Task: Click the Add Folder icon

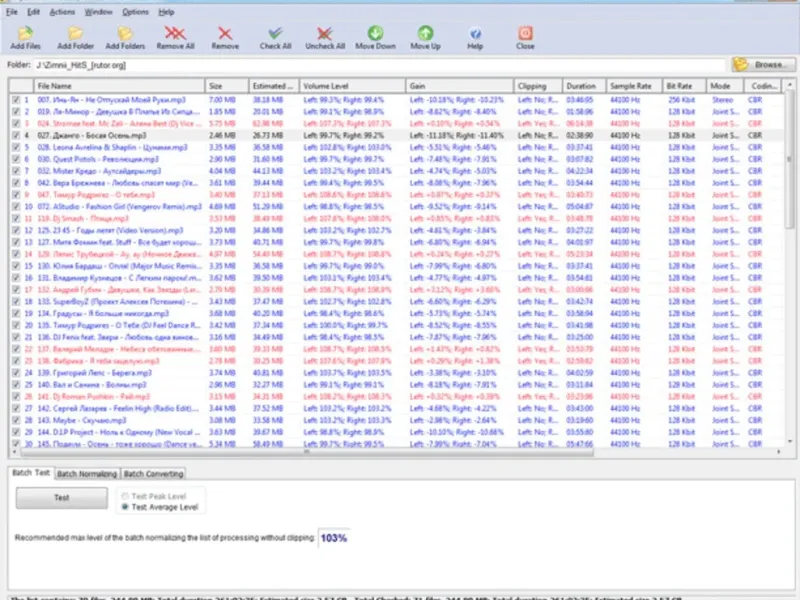Action: click(x=76, y=34)
